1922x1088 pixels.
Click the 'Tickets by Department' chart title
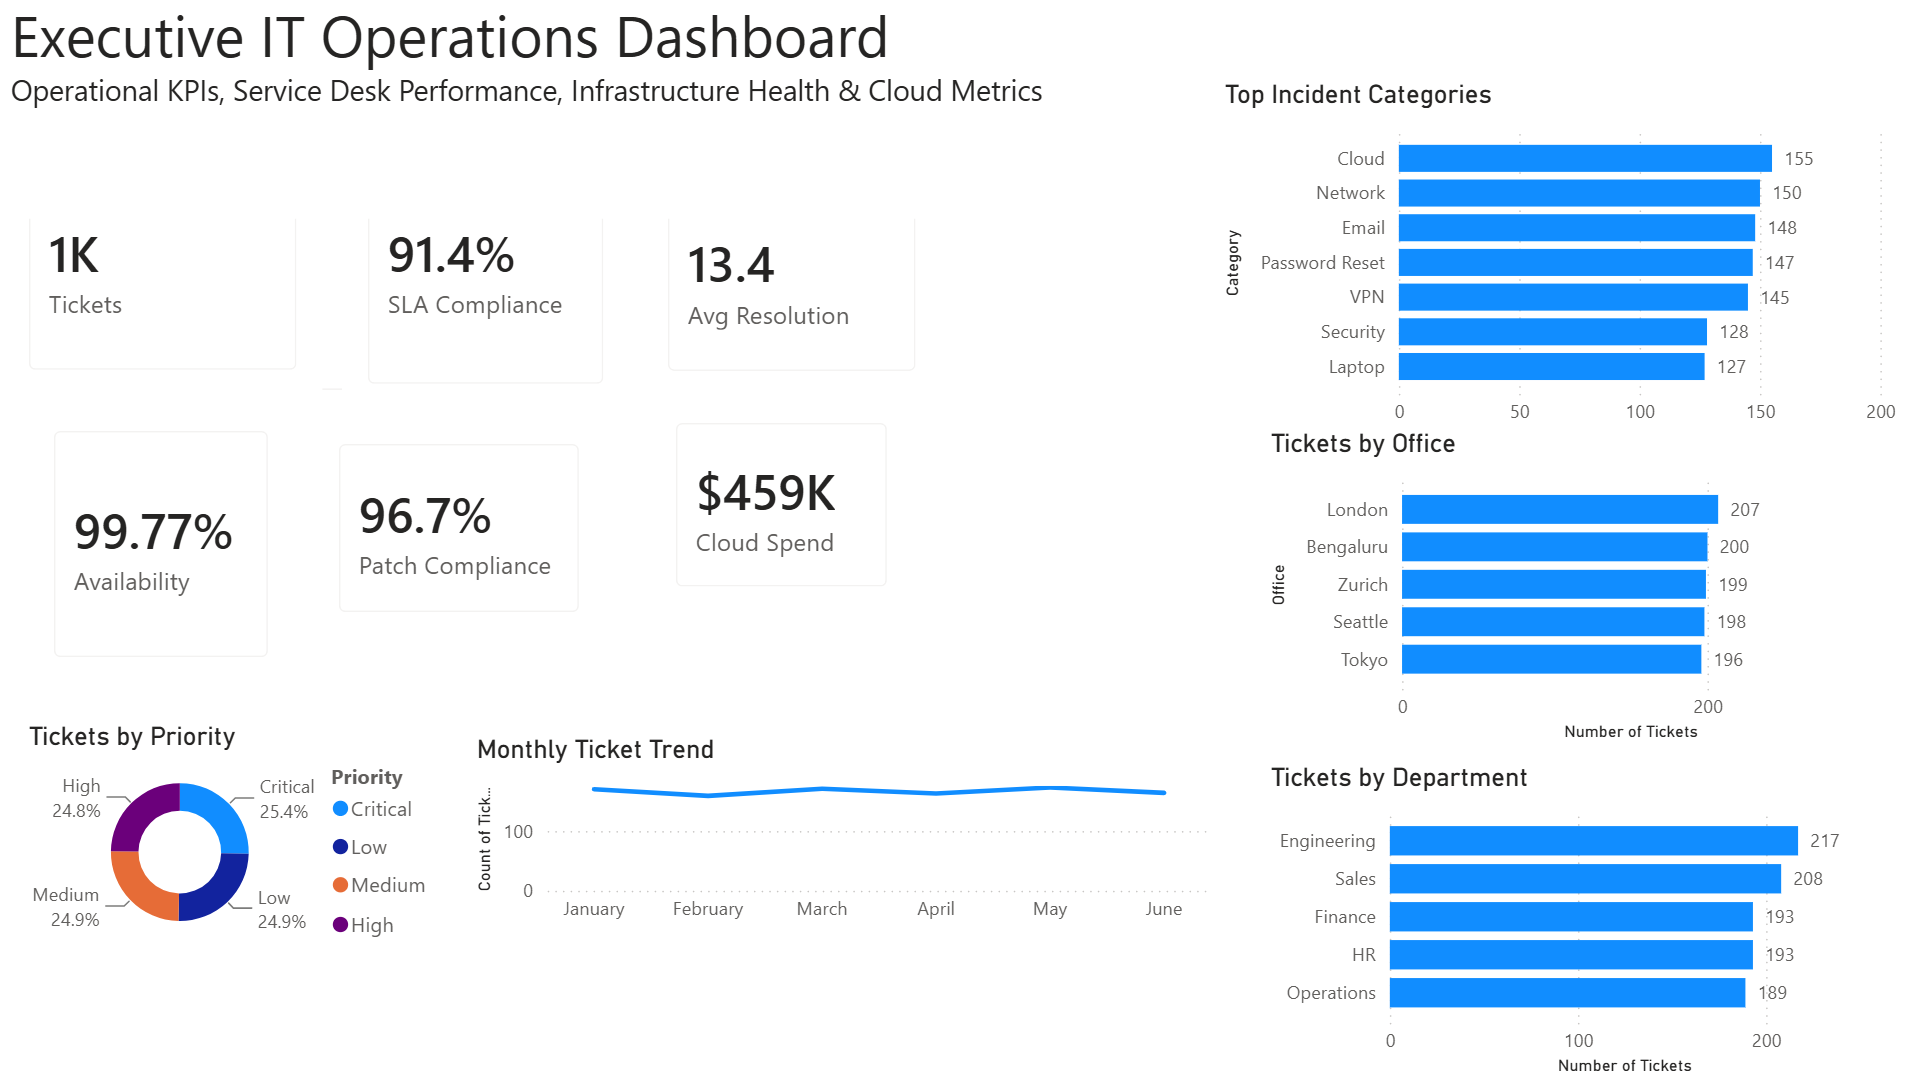coord(1399,778)
